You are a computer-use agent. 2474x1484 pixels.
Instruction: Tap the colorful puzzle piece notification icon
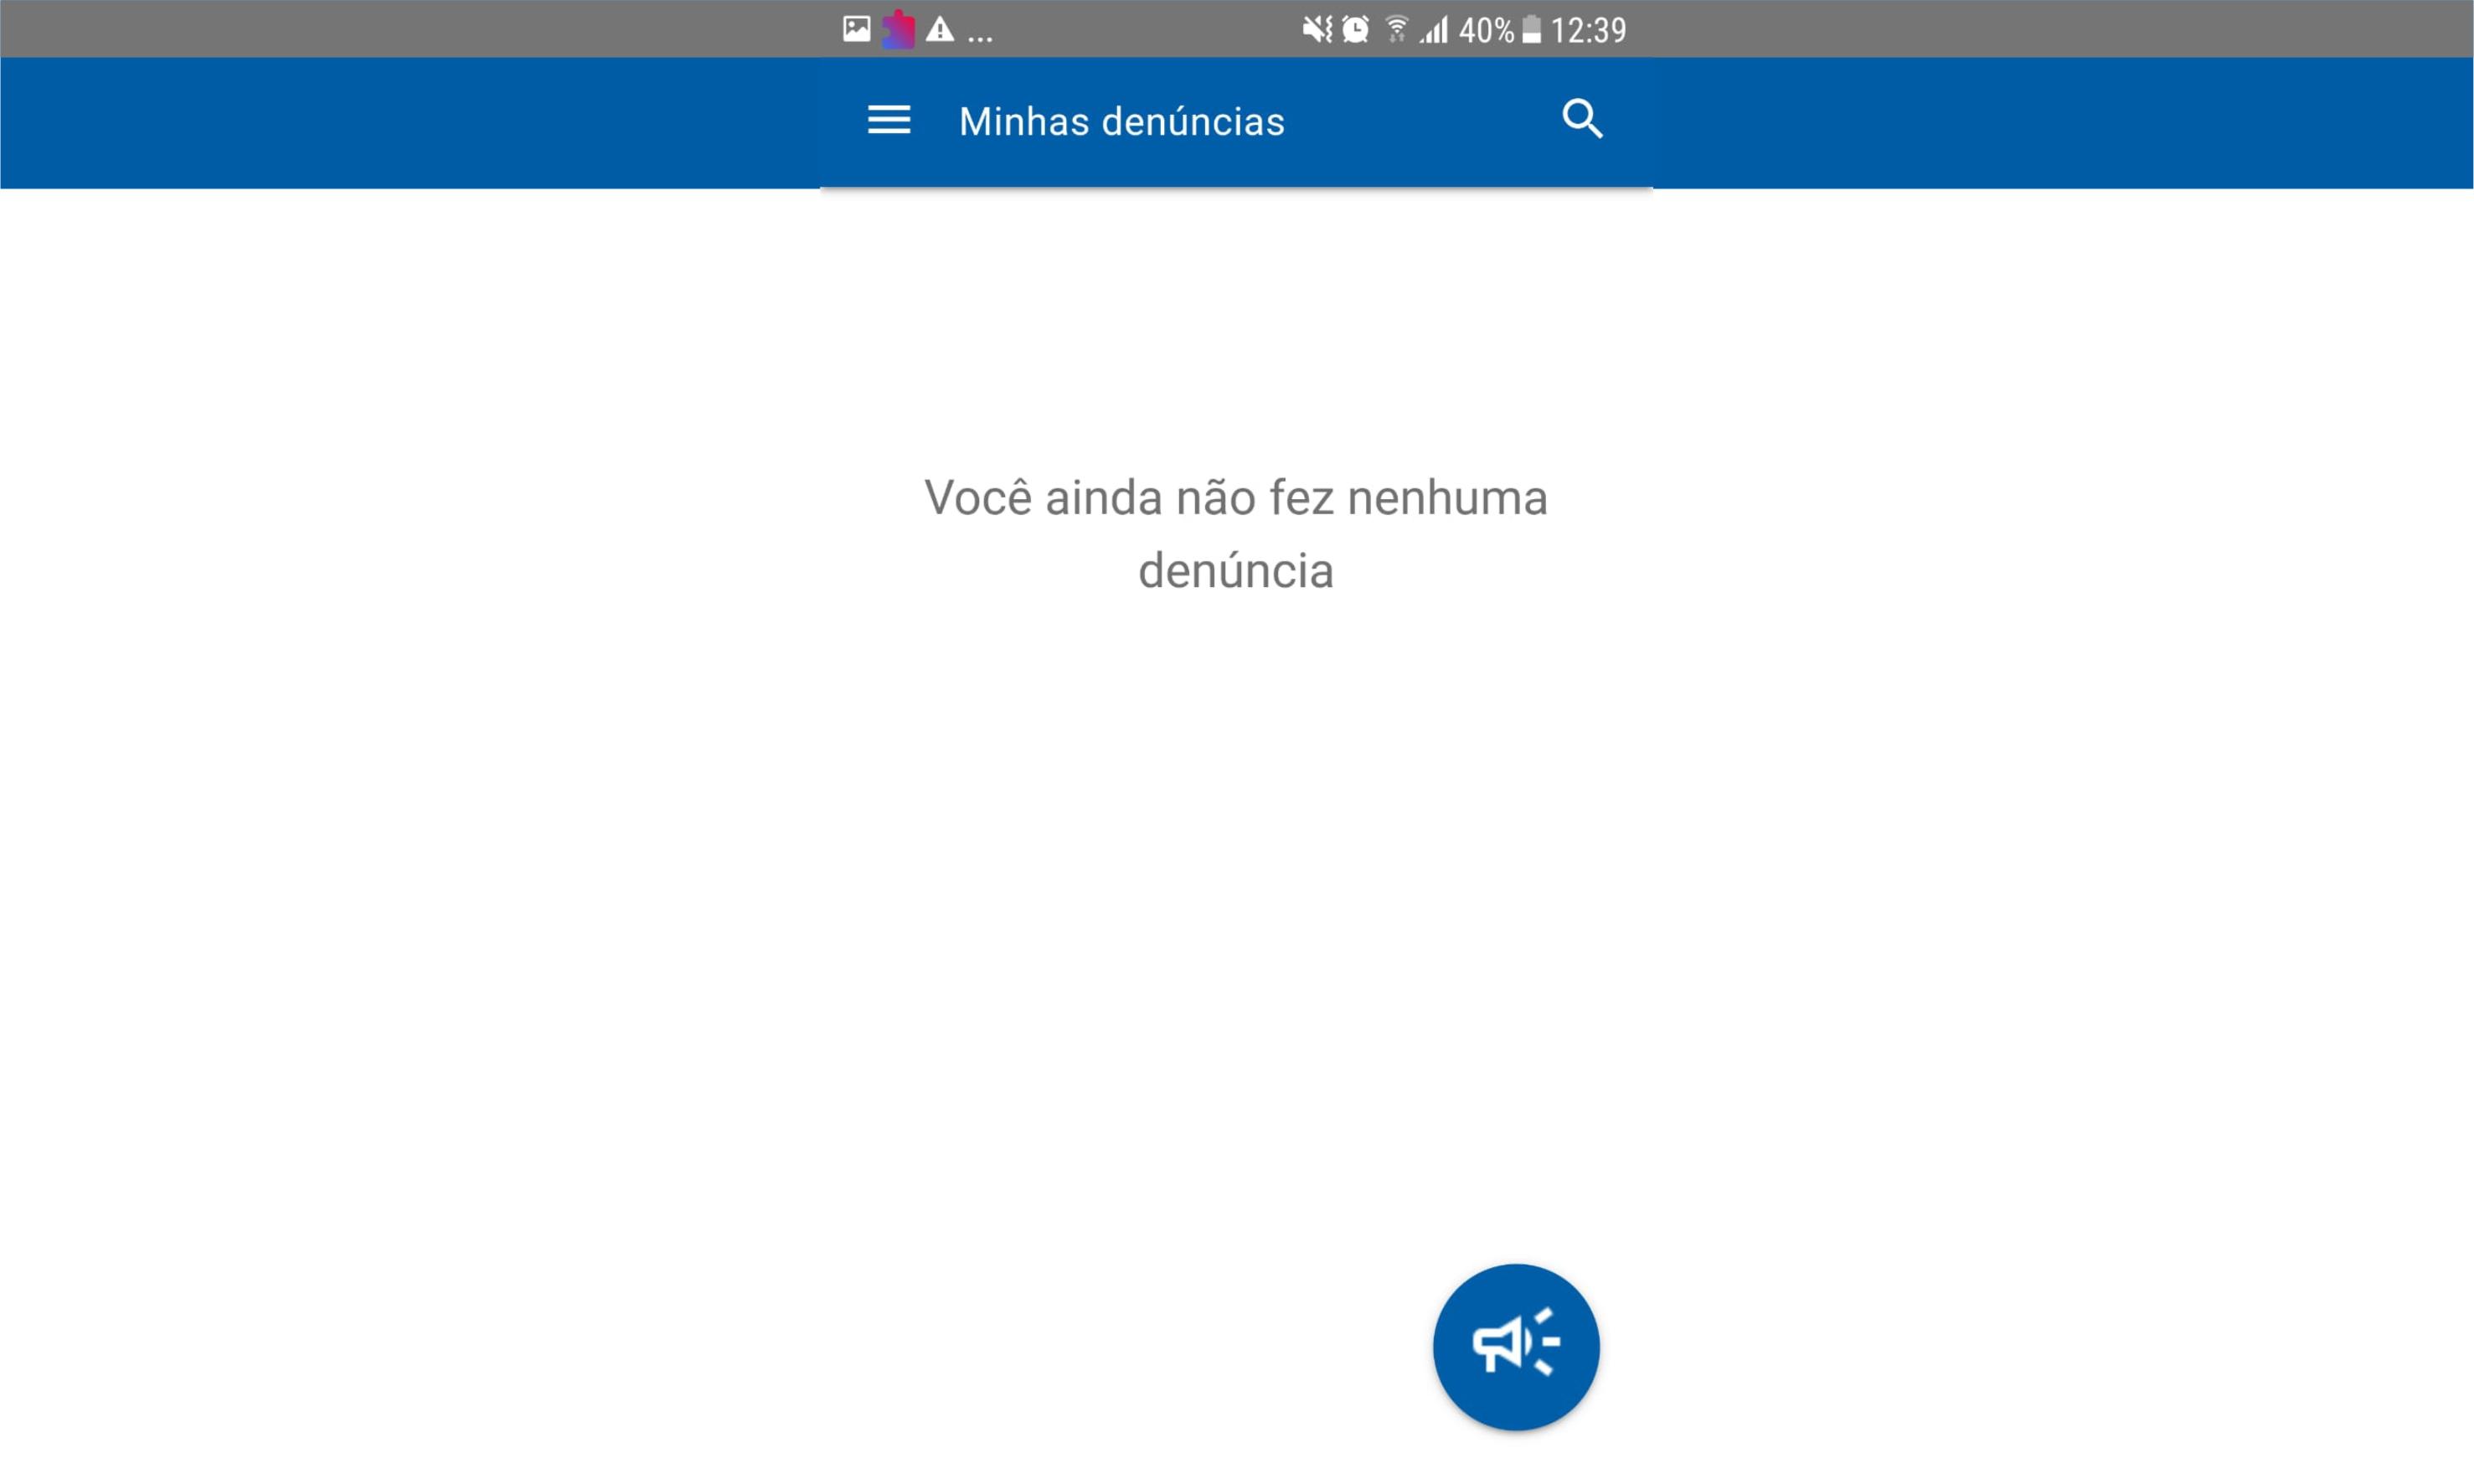point(898,29)
